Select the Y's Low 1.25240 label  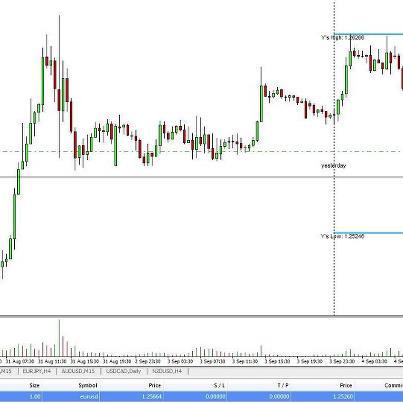click(342, 236)
